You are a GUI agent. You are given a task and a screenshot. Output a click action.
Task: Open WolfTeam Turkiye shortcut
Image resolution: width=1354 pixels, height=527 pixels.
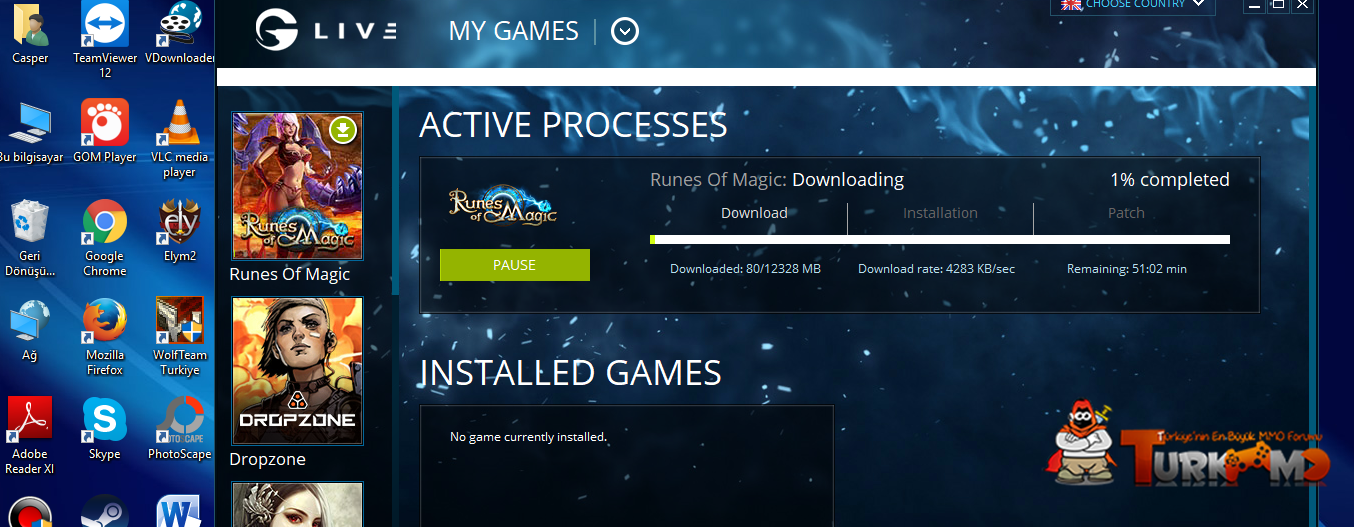point(179,337)
